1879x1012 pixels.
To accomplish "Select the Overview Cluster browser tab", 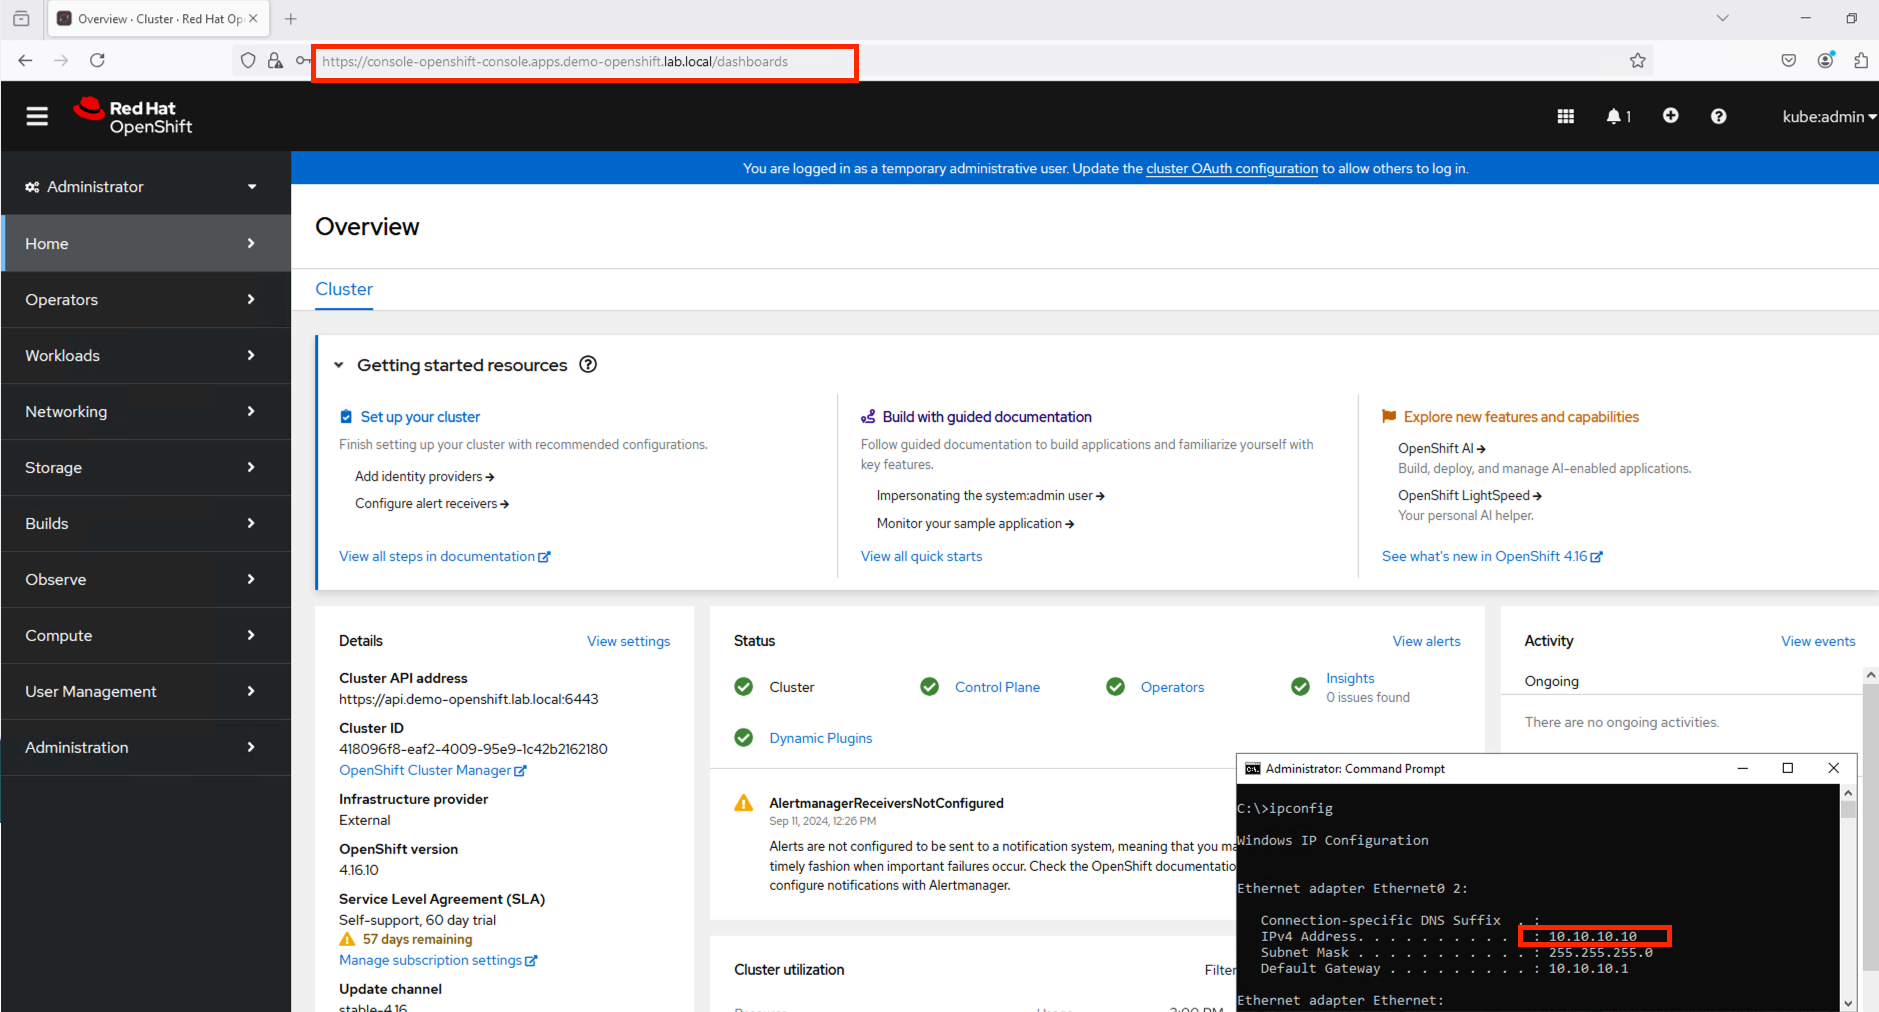I will (157, 19).
